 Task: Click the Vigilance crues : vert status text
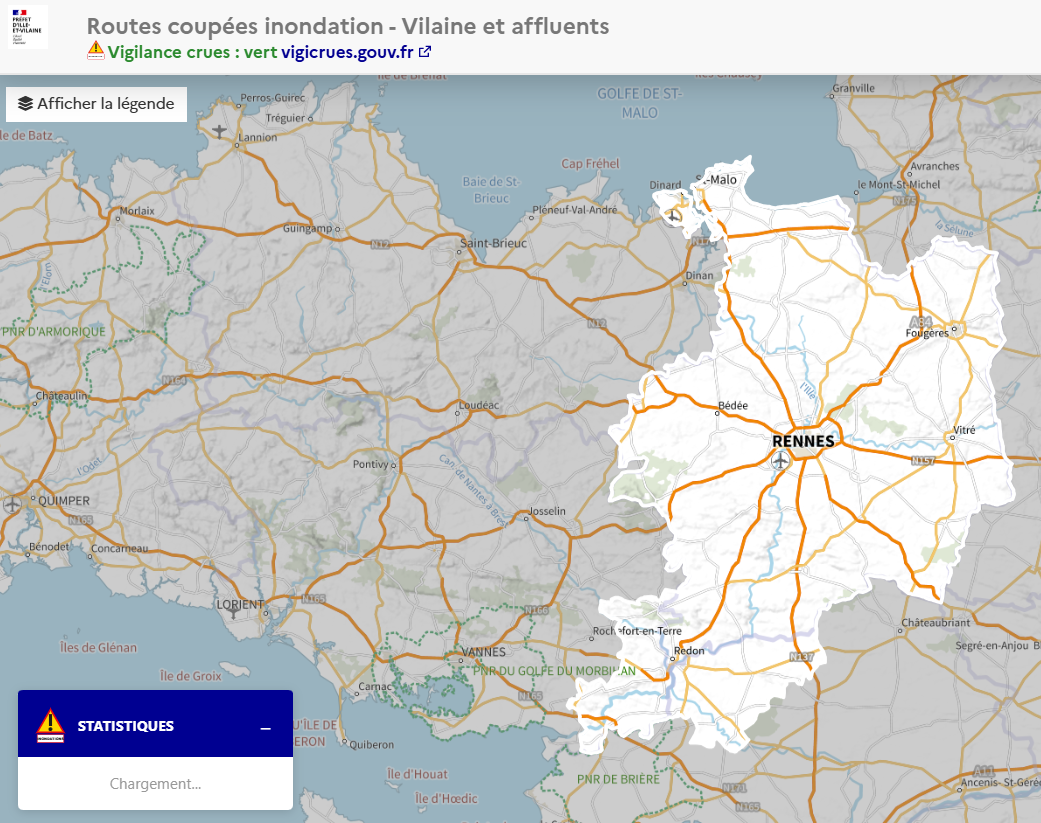(193, 52)
